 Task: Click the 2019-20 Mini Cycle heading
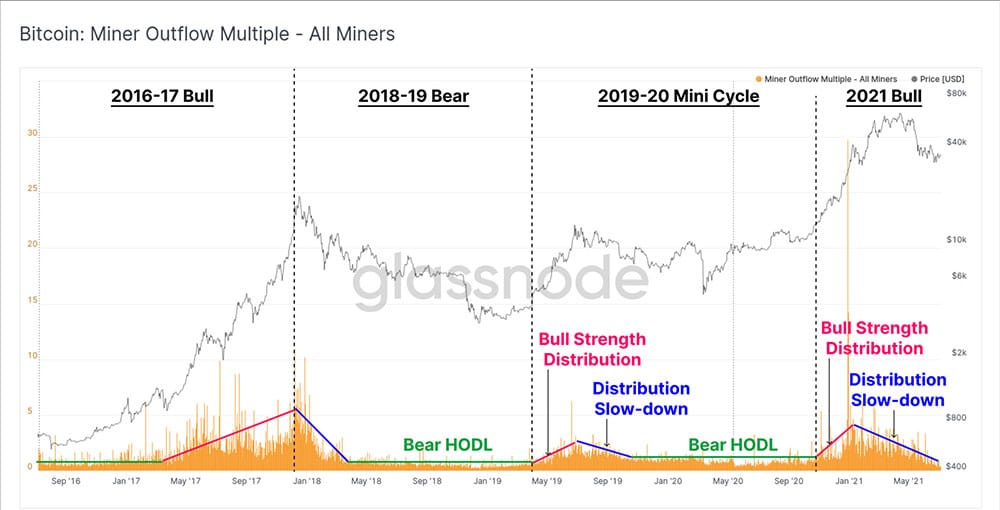(679, 96)
